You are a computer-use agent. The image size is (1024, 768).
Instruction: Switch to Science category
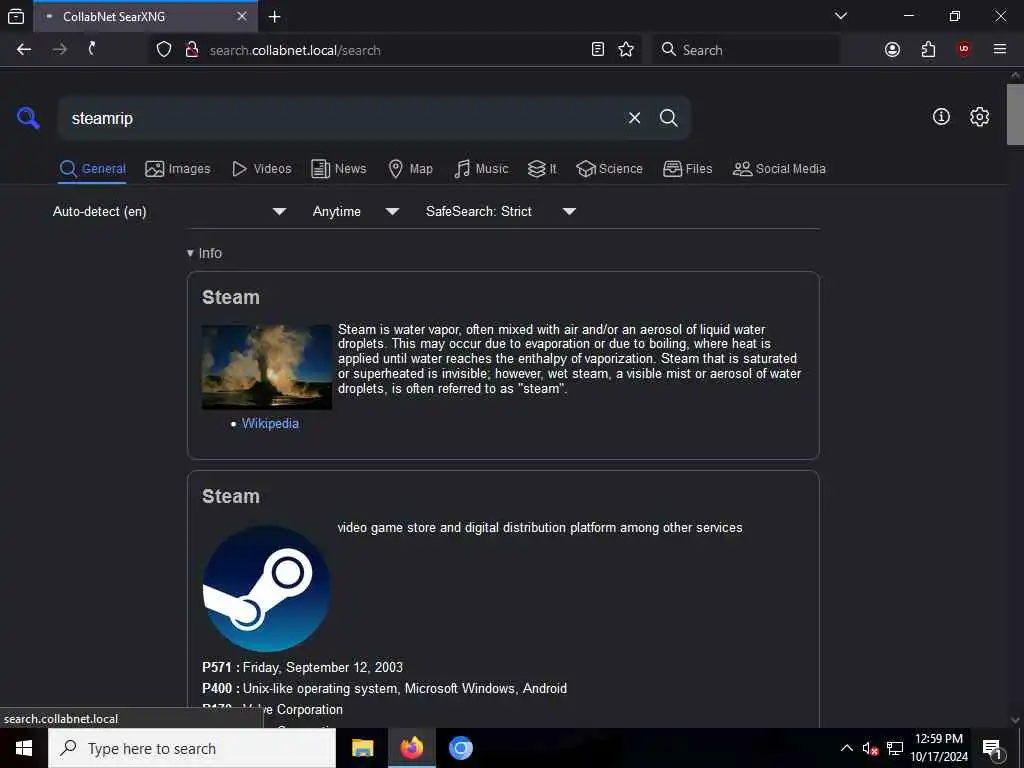pos(609,168)
